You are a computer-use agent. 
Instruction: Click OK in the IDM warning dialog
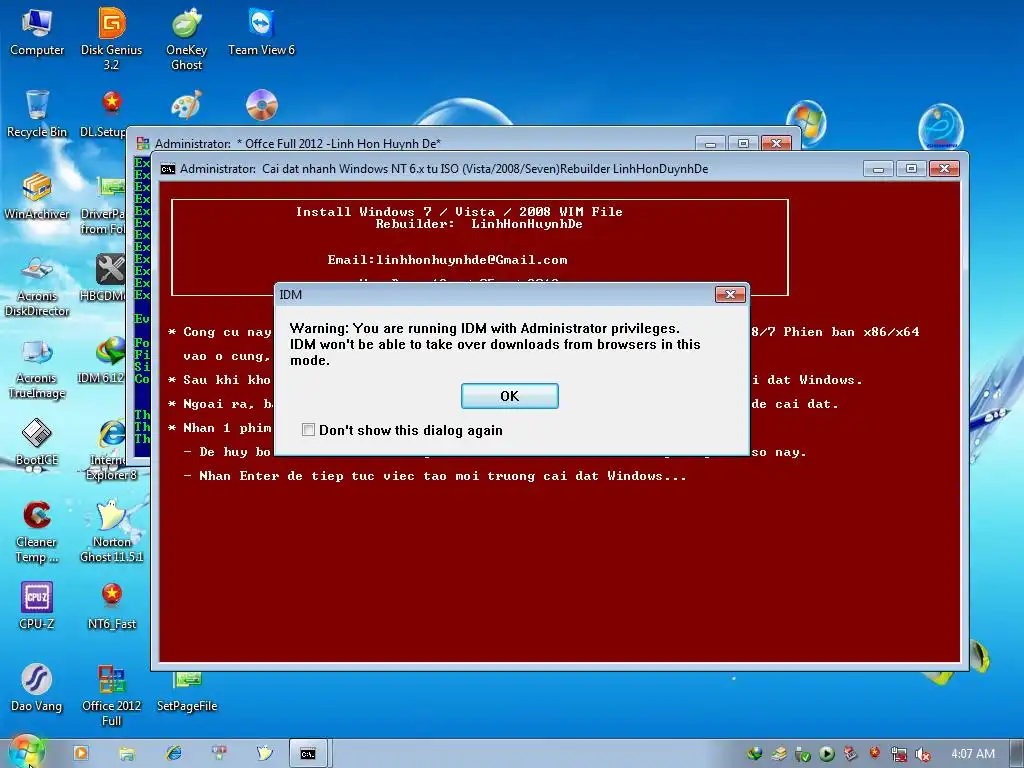[x=509, y=396]
